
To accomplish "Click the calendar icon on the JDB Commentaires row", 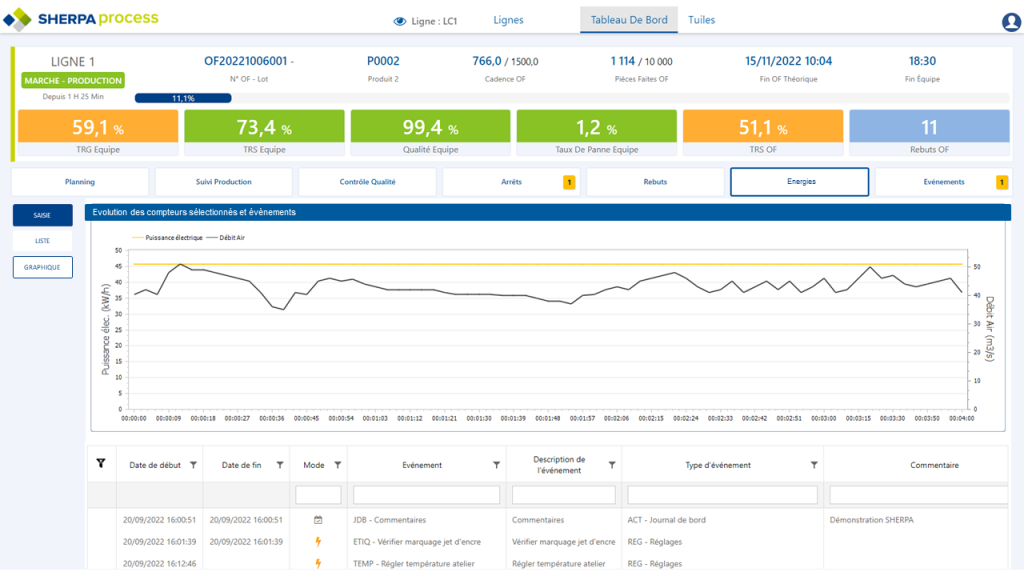I will tap(318, 518).
